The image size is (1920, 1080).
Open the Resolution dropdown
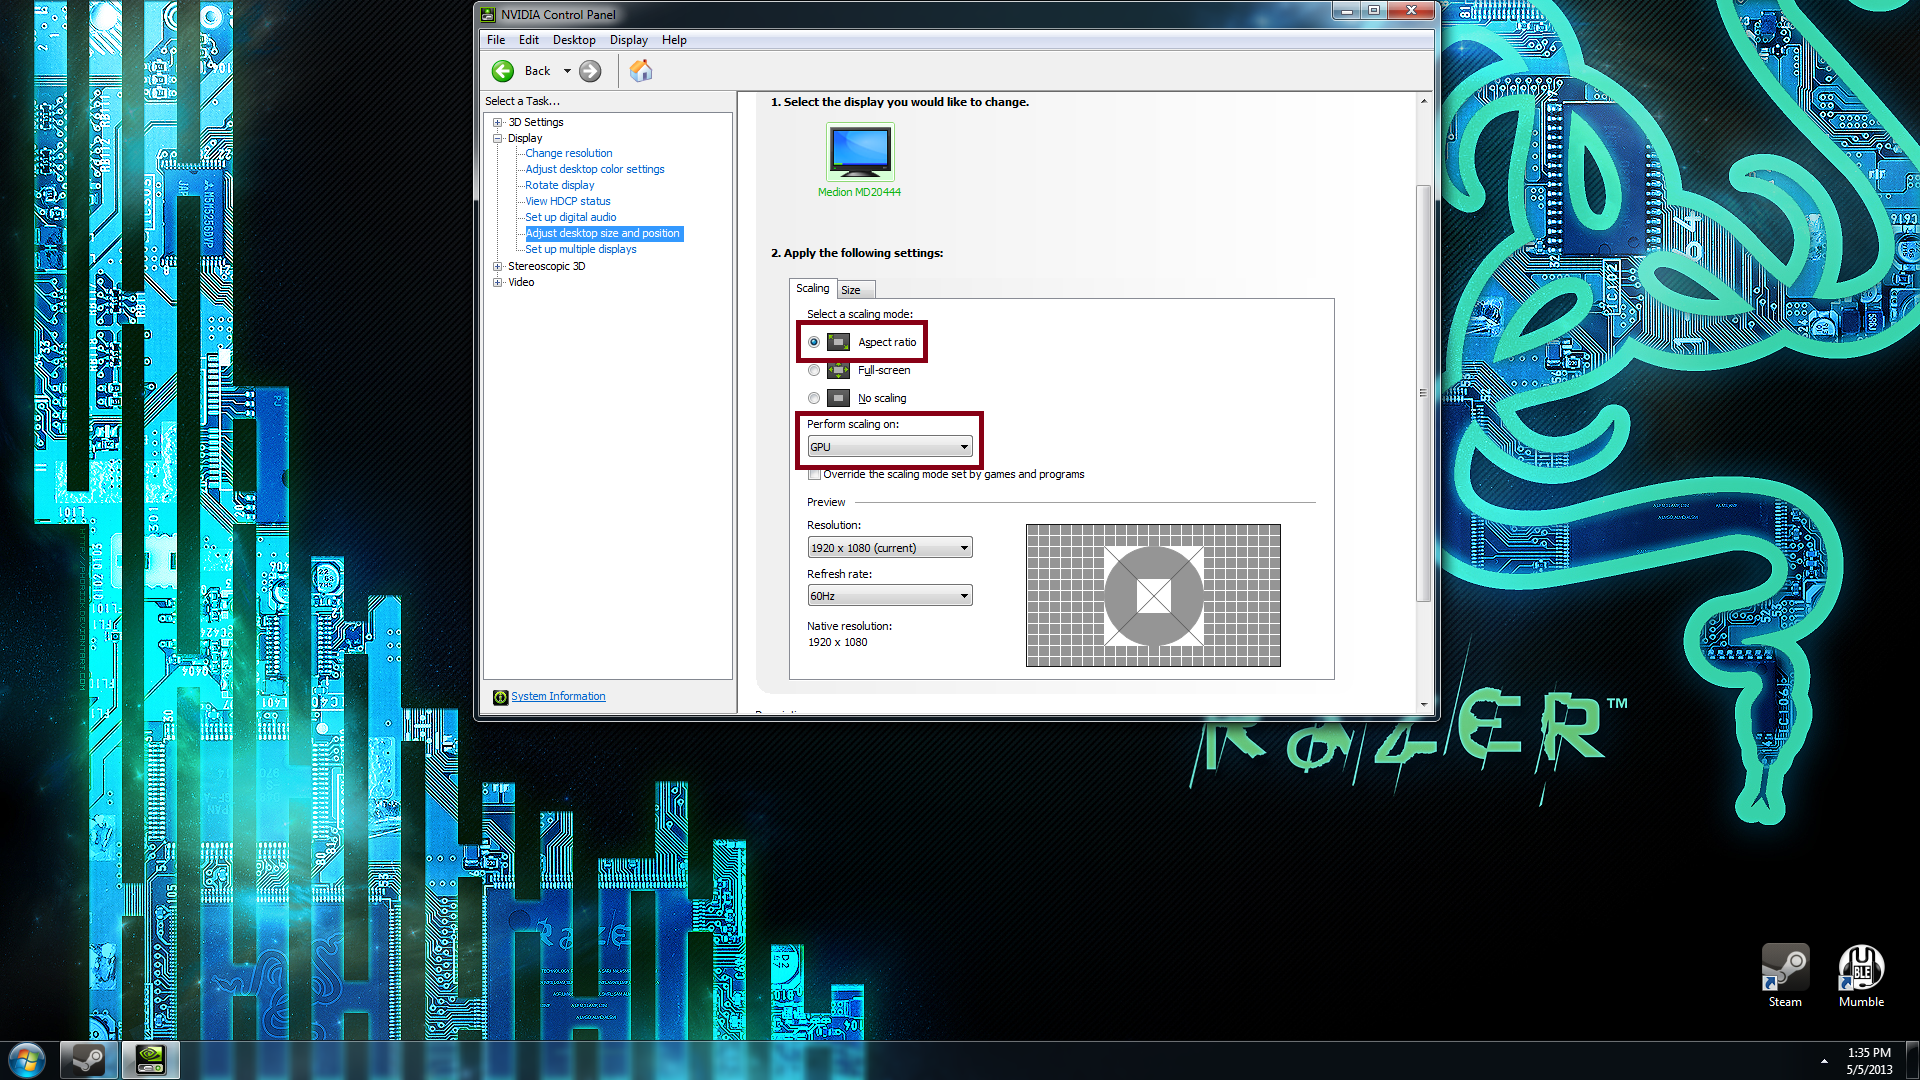(890, 548)
